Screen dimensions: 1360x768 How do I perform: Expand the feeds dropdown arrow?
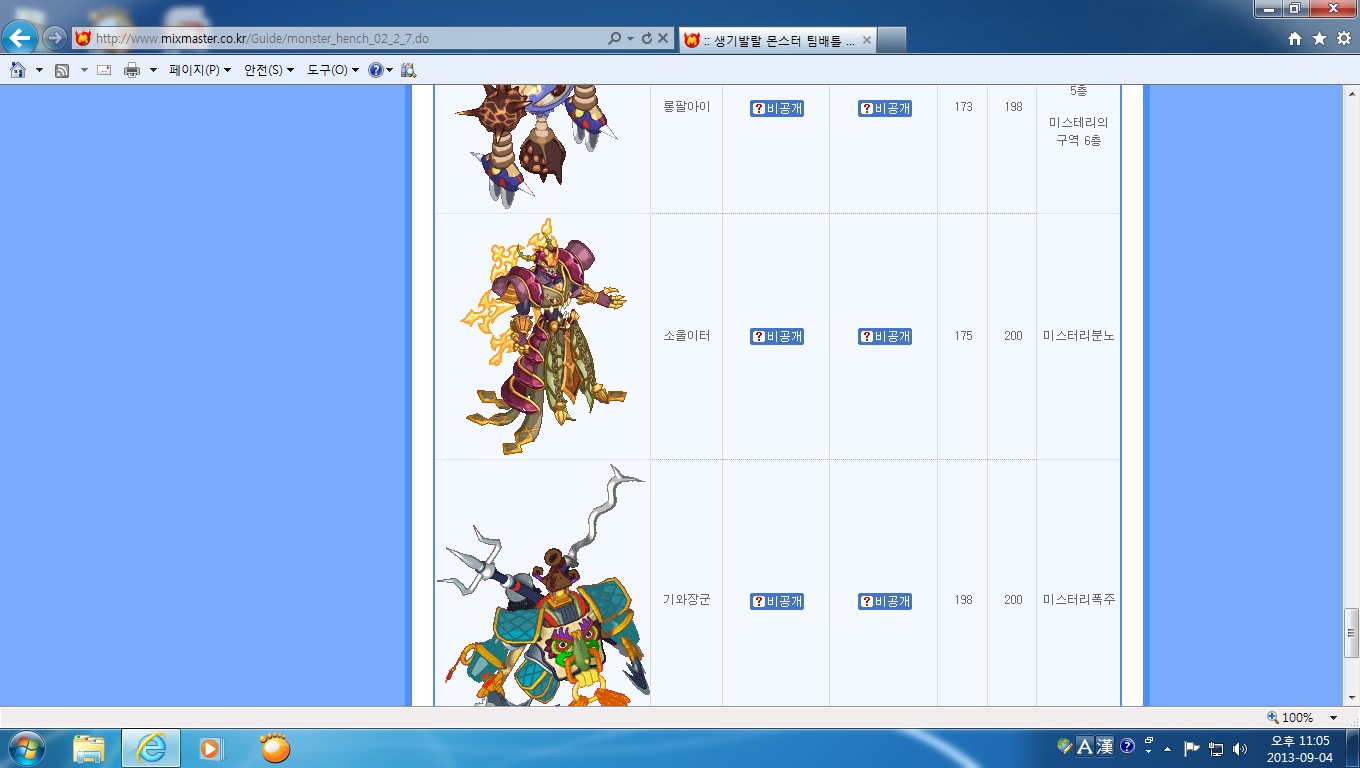[84, 70]
